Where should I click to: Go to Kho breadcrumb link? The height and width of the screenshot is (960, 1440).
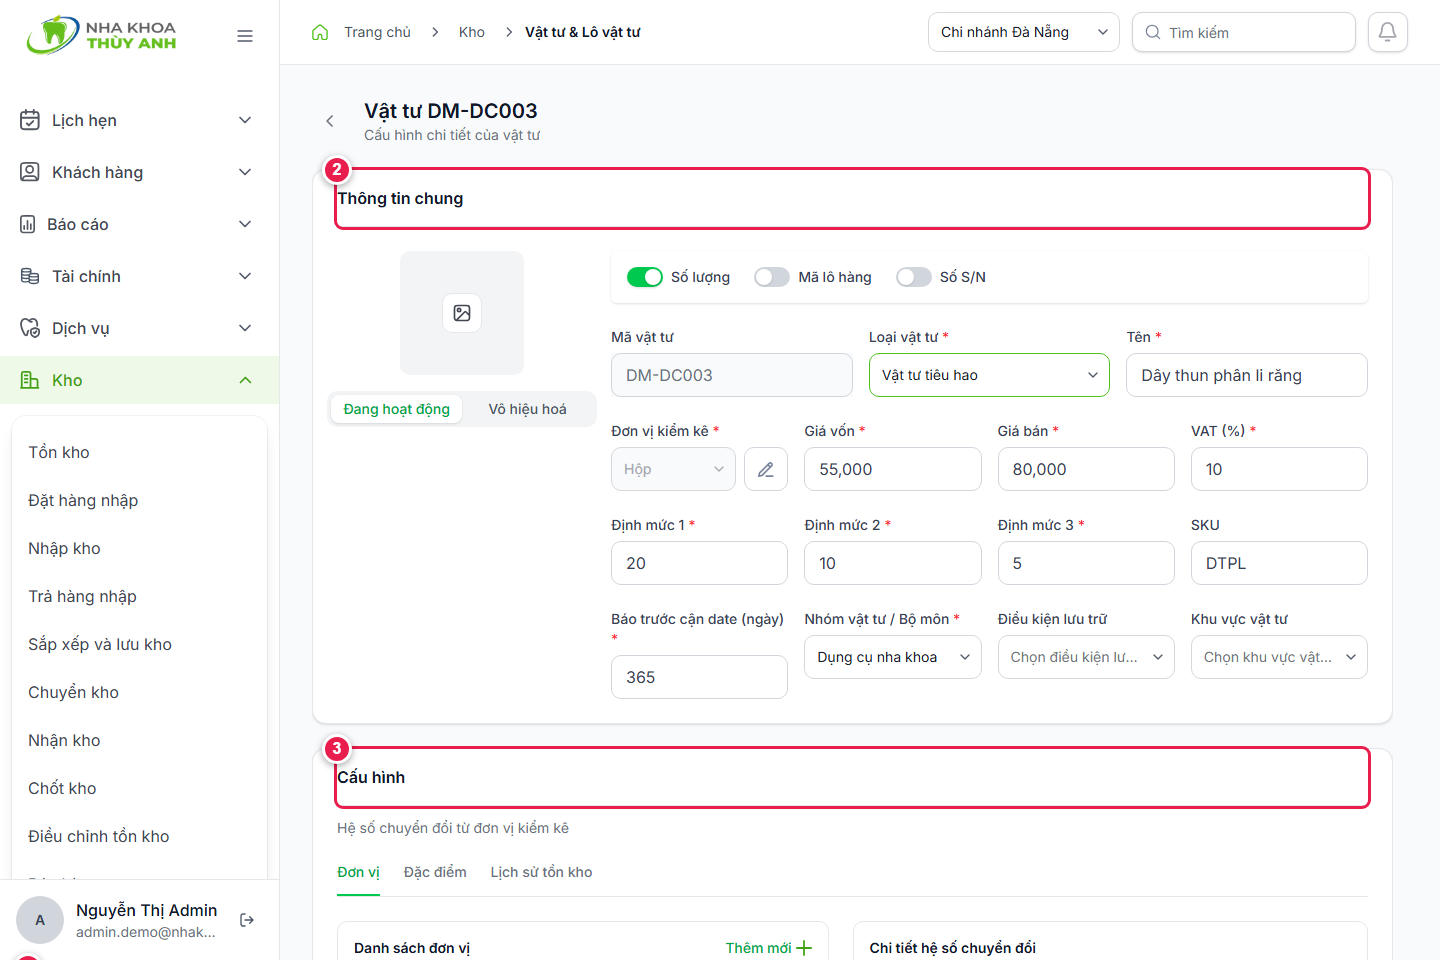(x=472, y=32)
